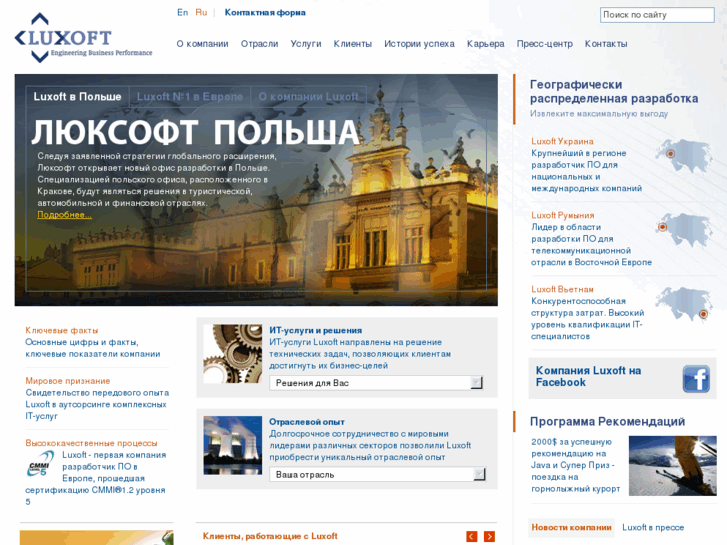Click next arrow in clients carousel

click(489, 536)
